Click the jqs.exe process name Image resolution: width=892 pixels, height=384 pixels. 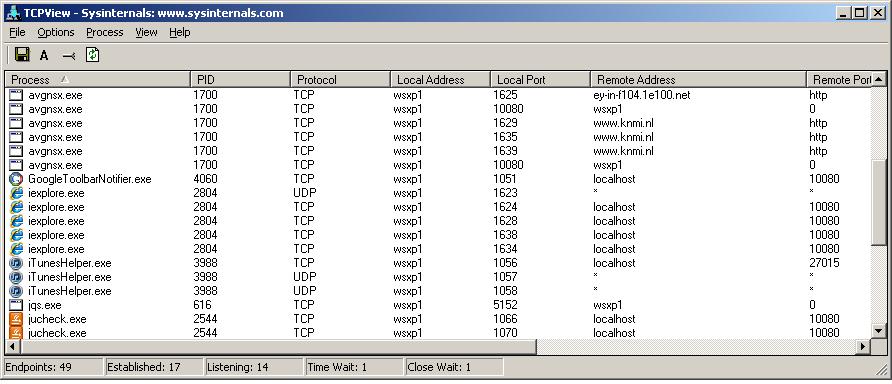(44, 305)
